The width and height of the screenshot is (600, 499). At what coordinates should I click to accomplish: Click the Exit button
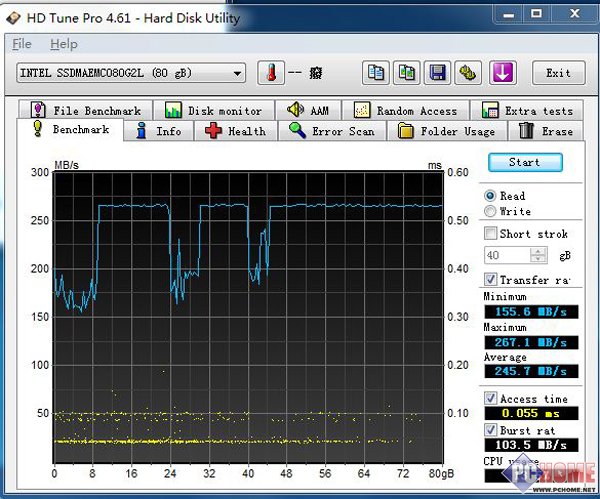click(x=558, y=73)
